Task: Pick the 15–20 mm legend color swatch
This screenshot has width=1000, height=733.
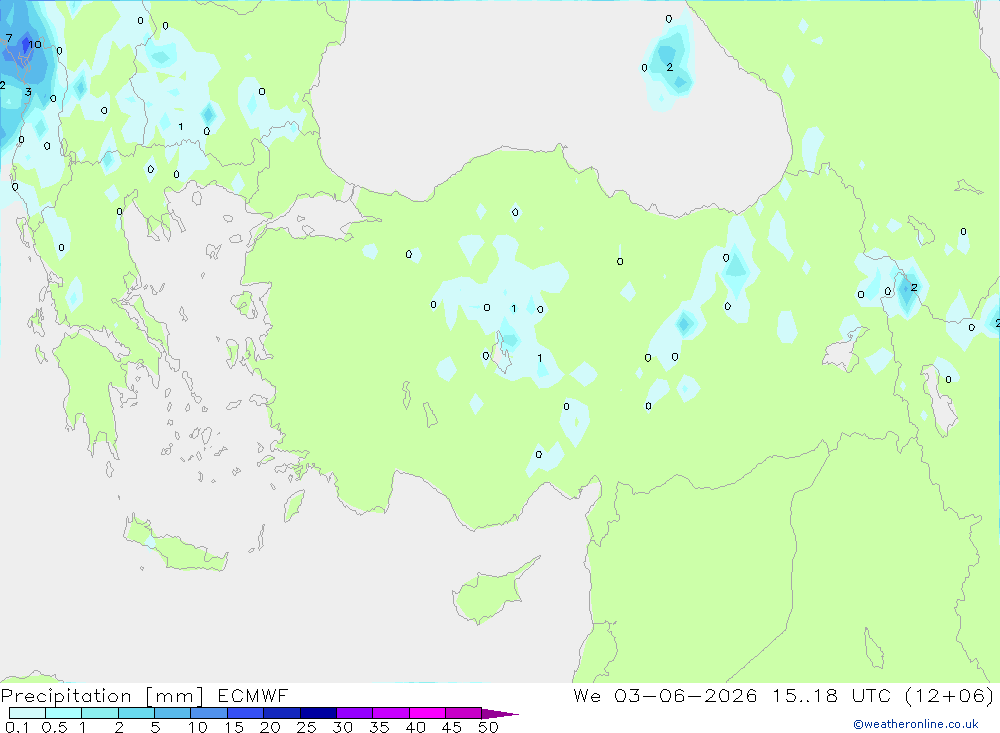Action: [x=246, y=713]
